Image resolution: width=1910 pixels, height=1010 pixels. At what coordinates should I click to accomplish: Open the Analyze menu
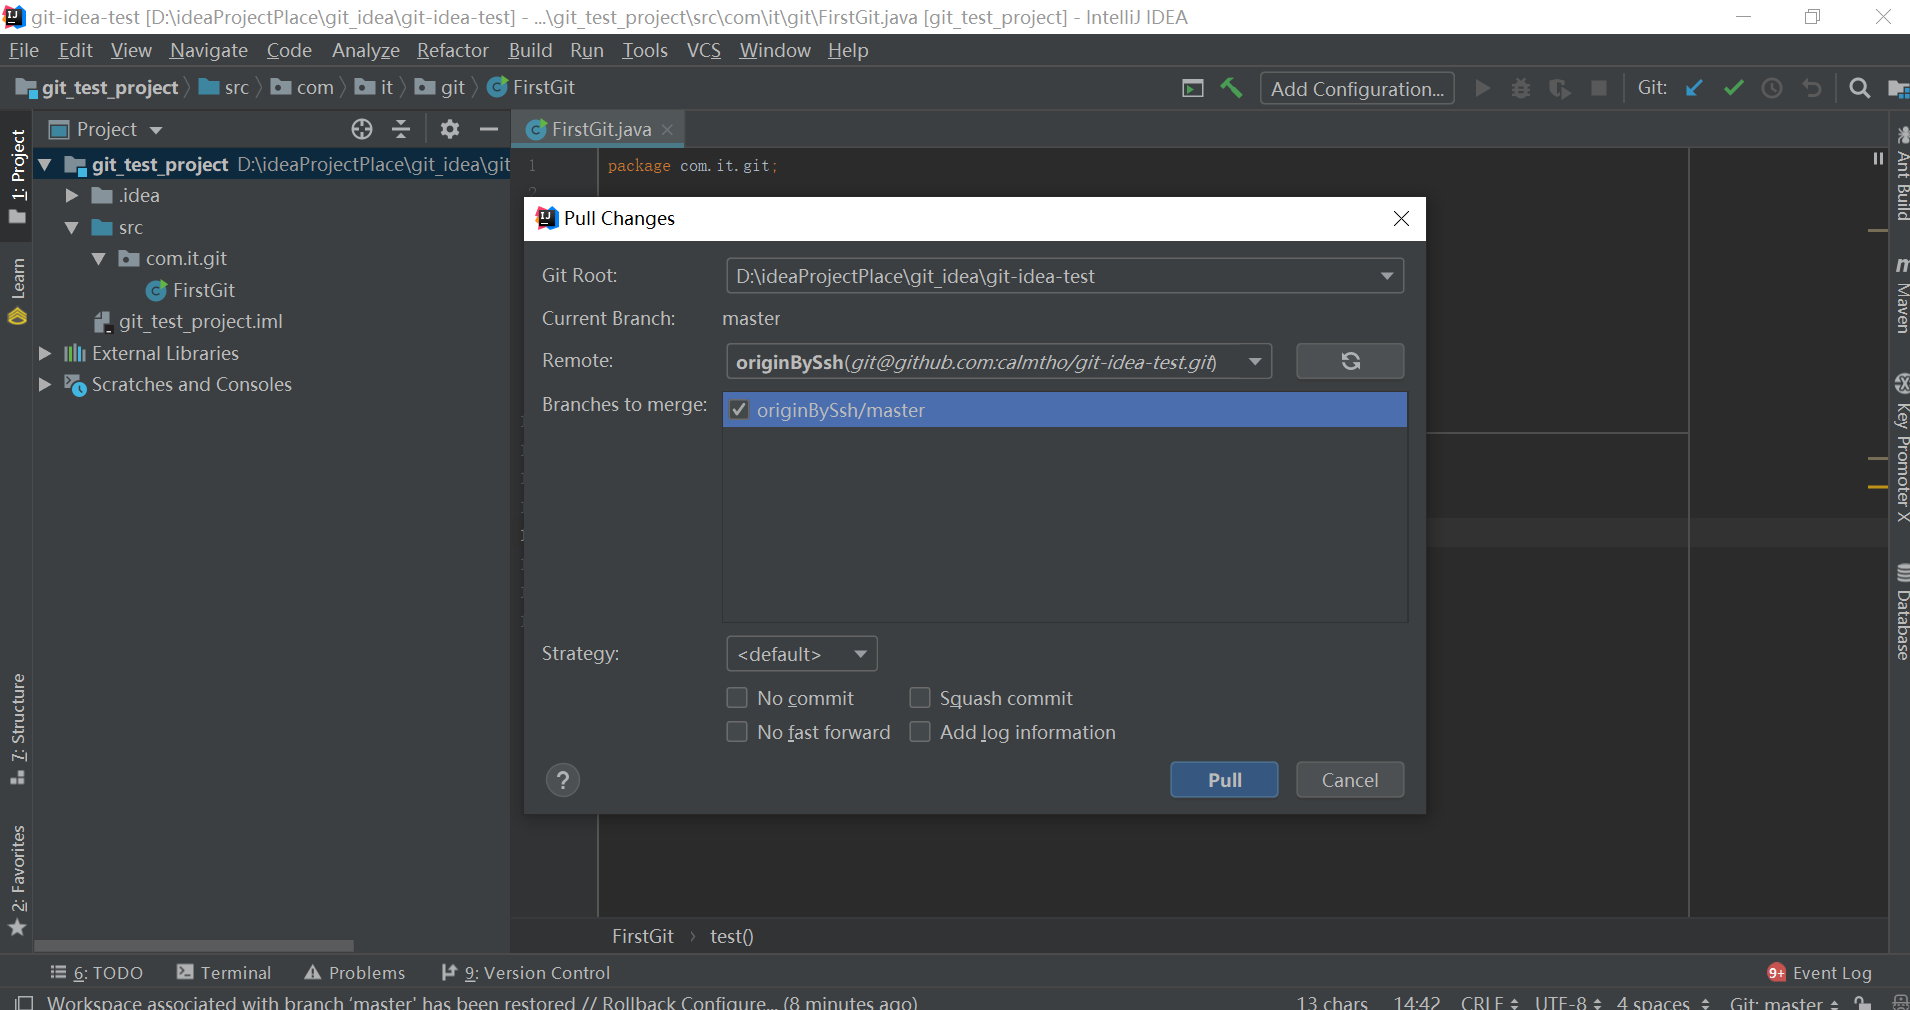tap(365, 50)
